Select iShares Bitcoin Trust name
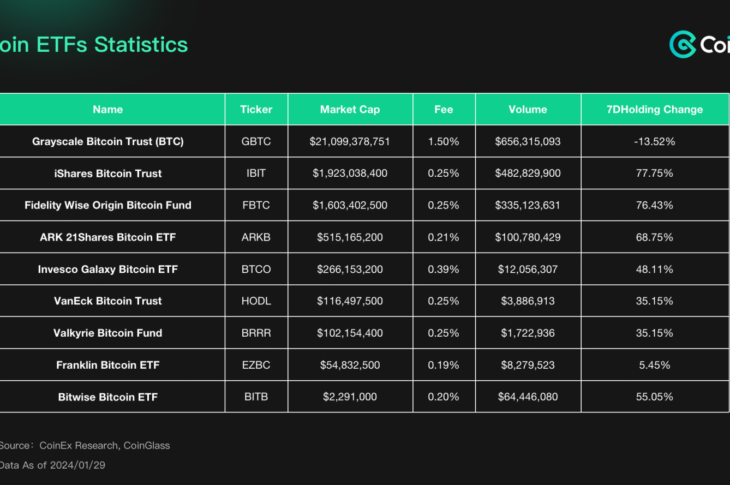The image size is (730, 485). [x=108, y=173]
